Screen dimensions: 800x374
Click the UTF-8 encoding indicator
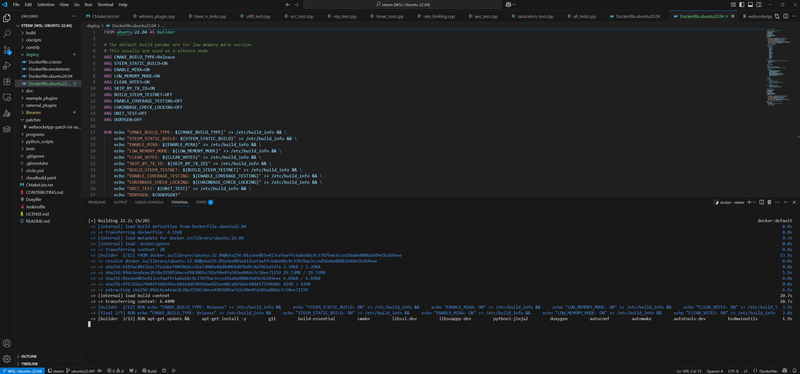point(734,371)
